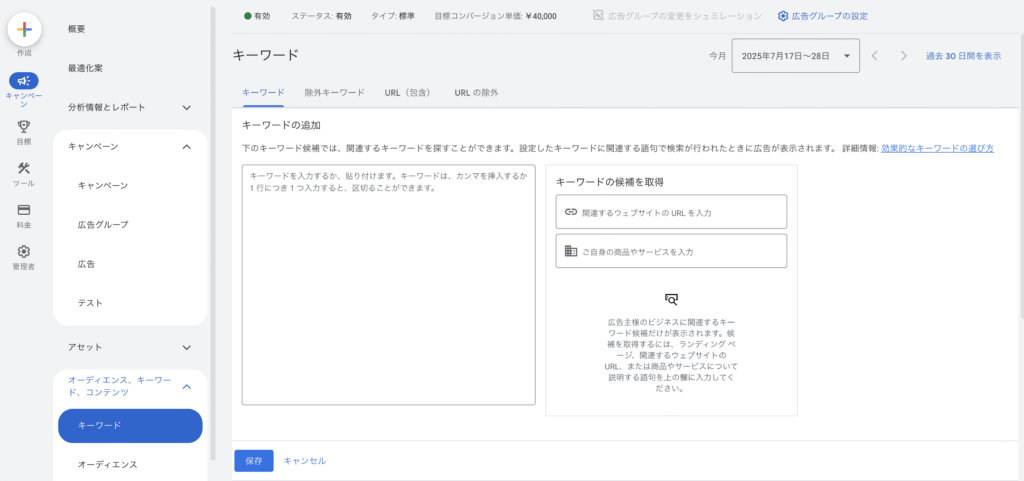Click the タイプ: 標準 text

pyautogui.click(x=392, y=16)
